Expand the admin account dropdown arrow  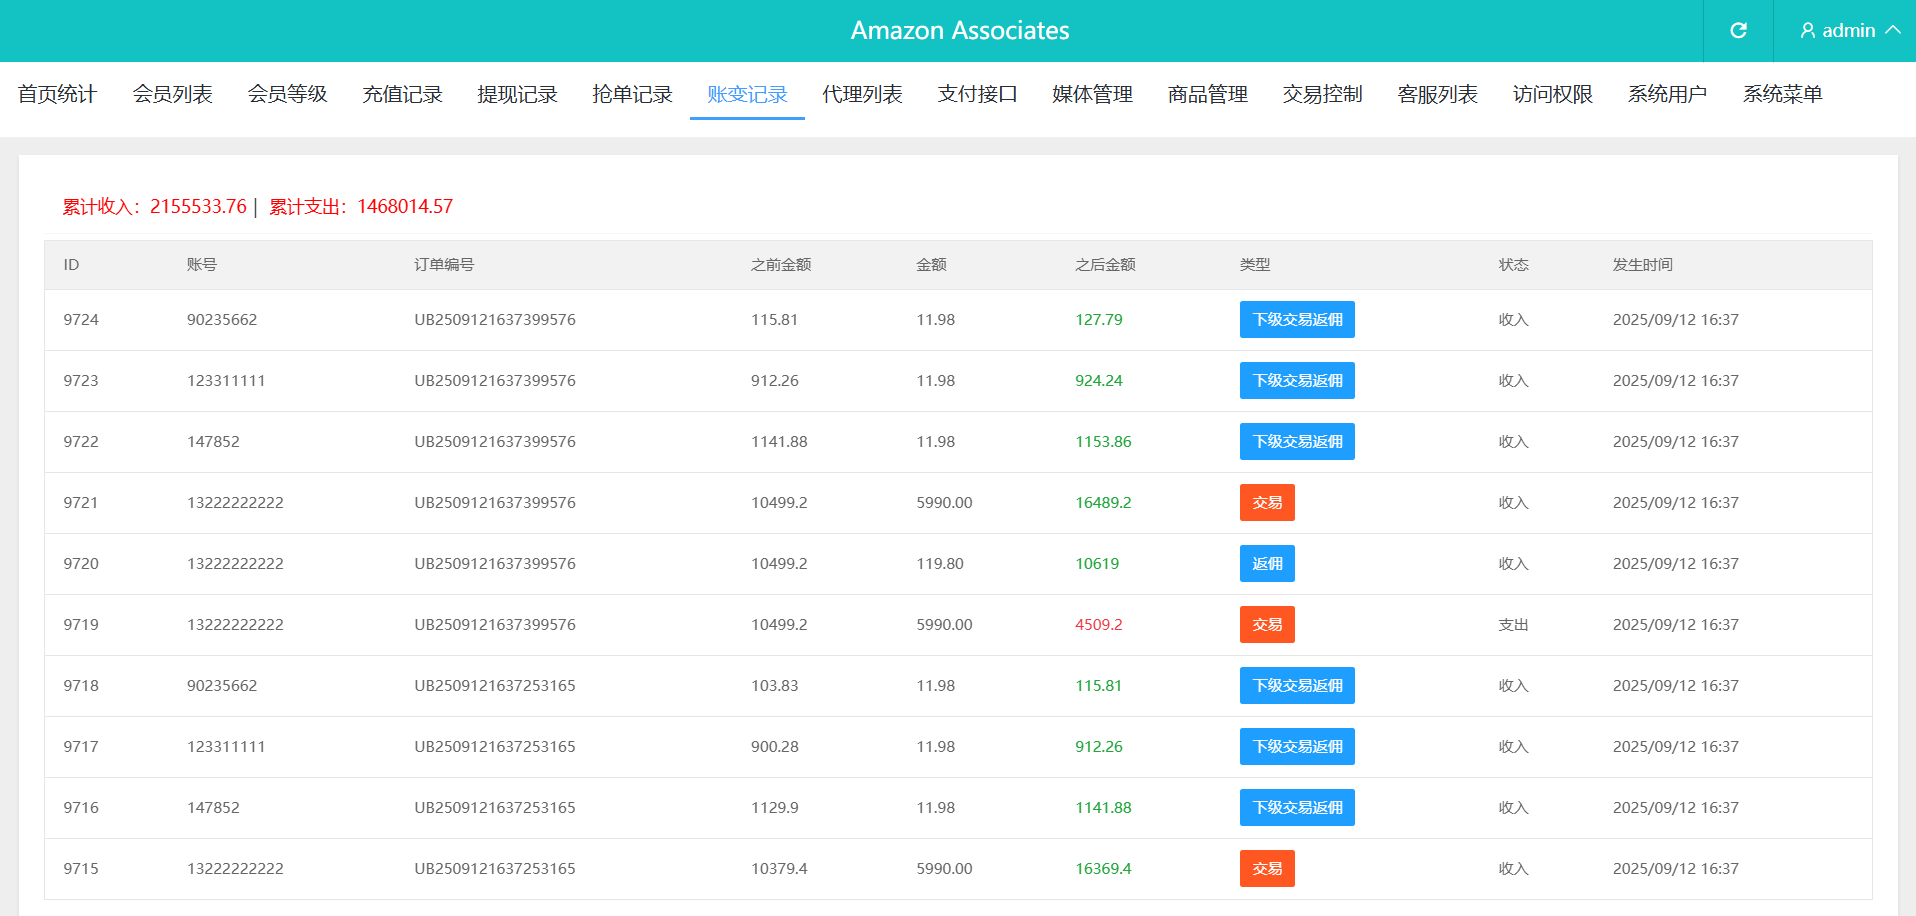click(1892, 31)
